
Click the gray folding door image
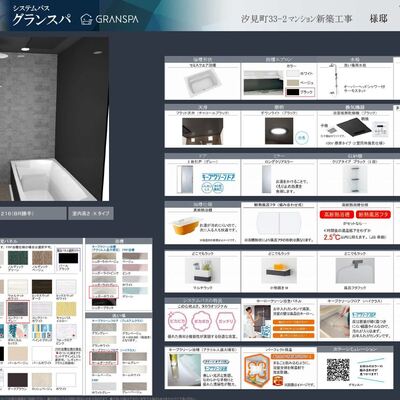point(185,179)
